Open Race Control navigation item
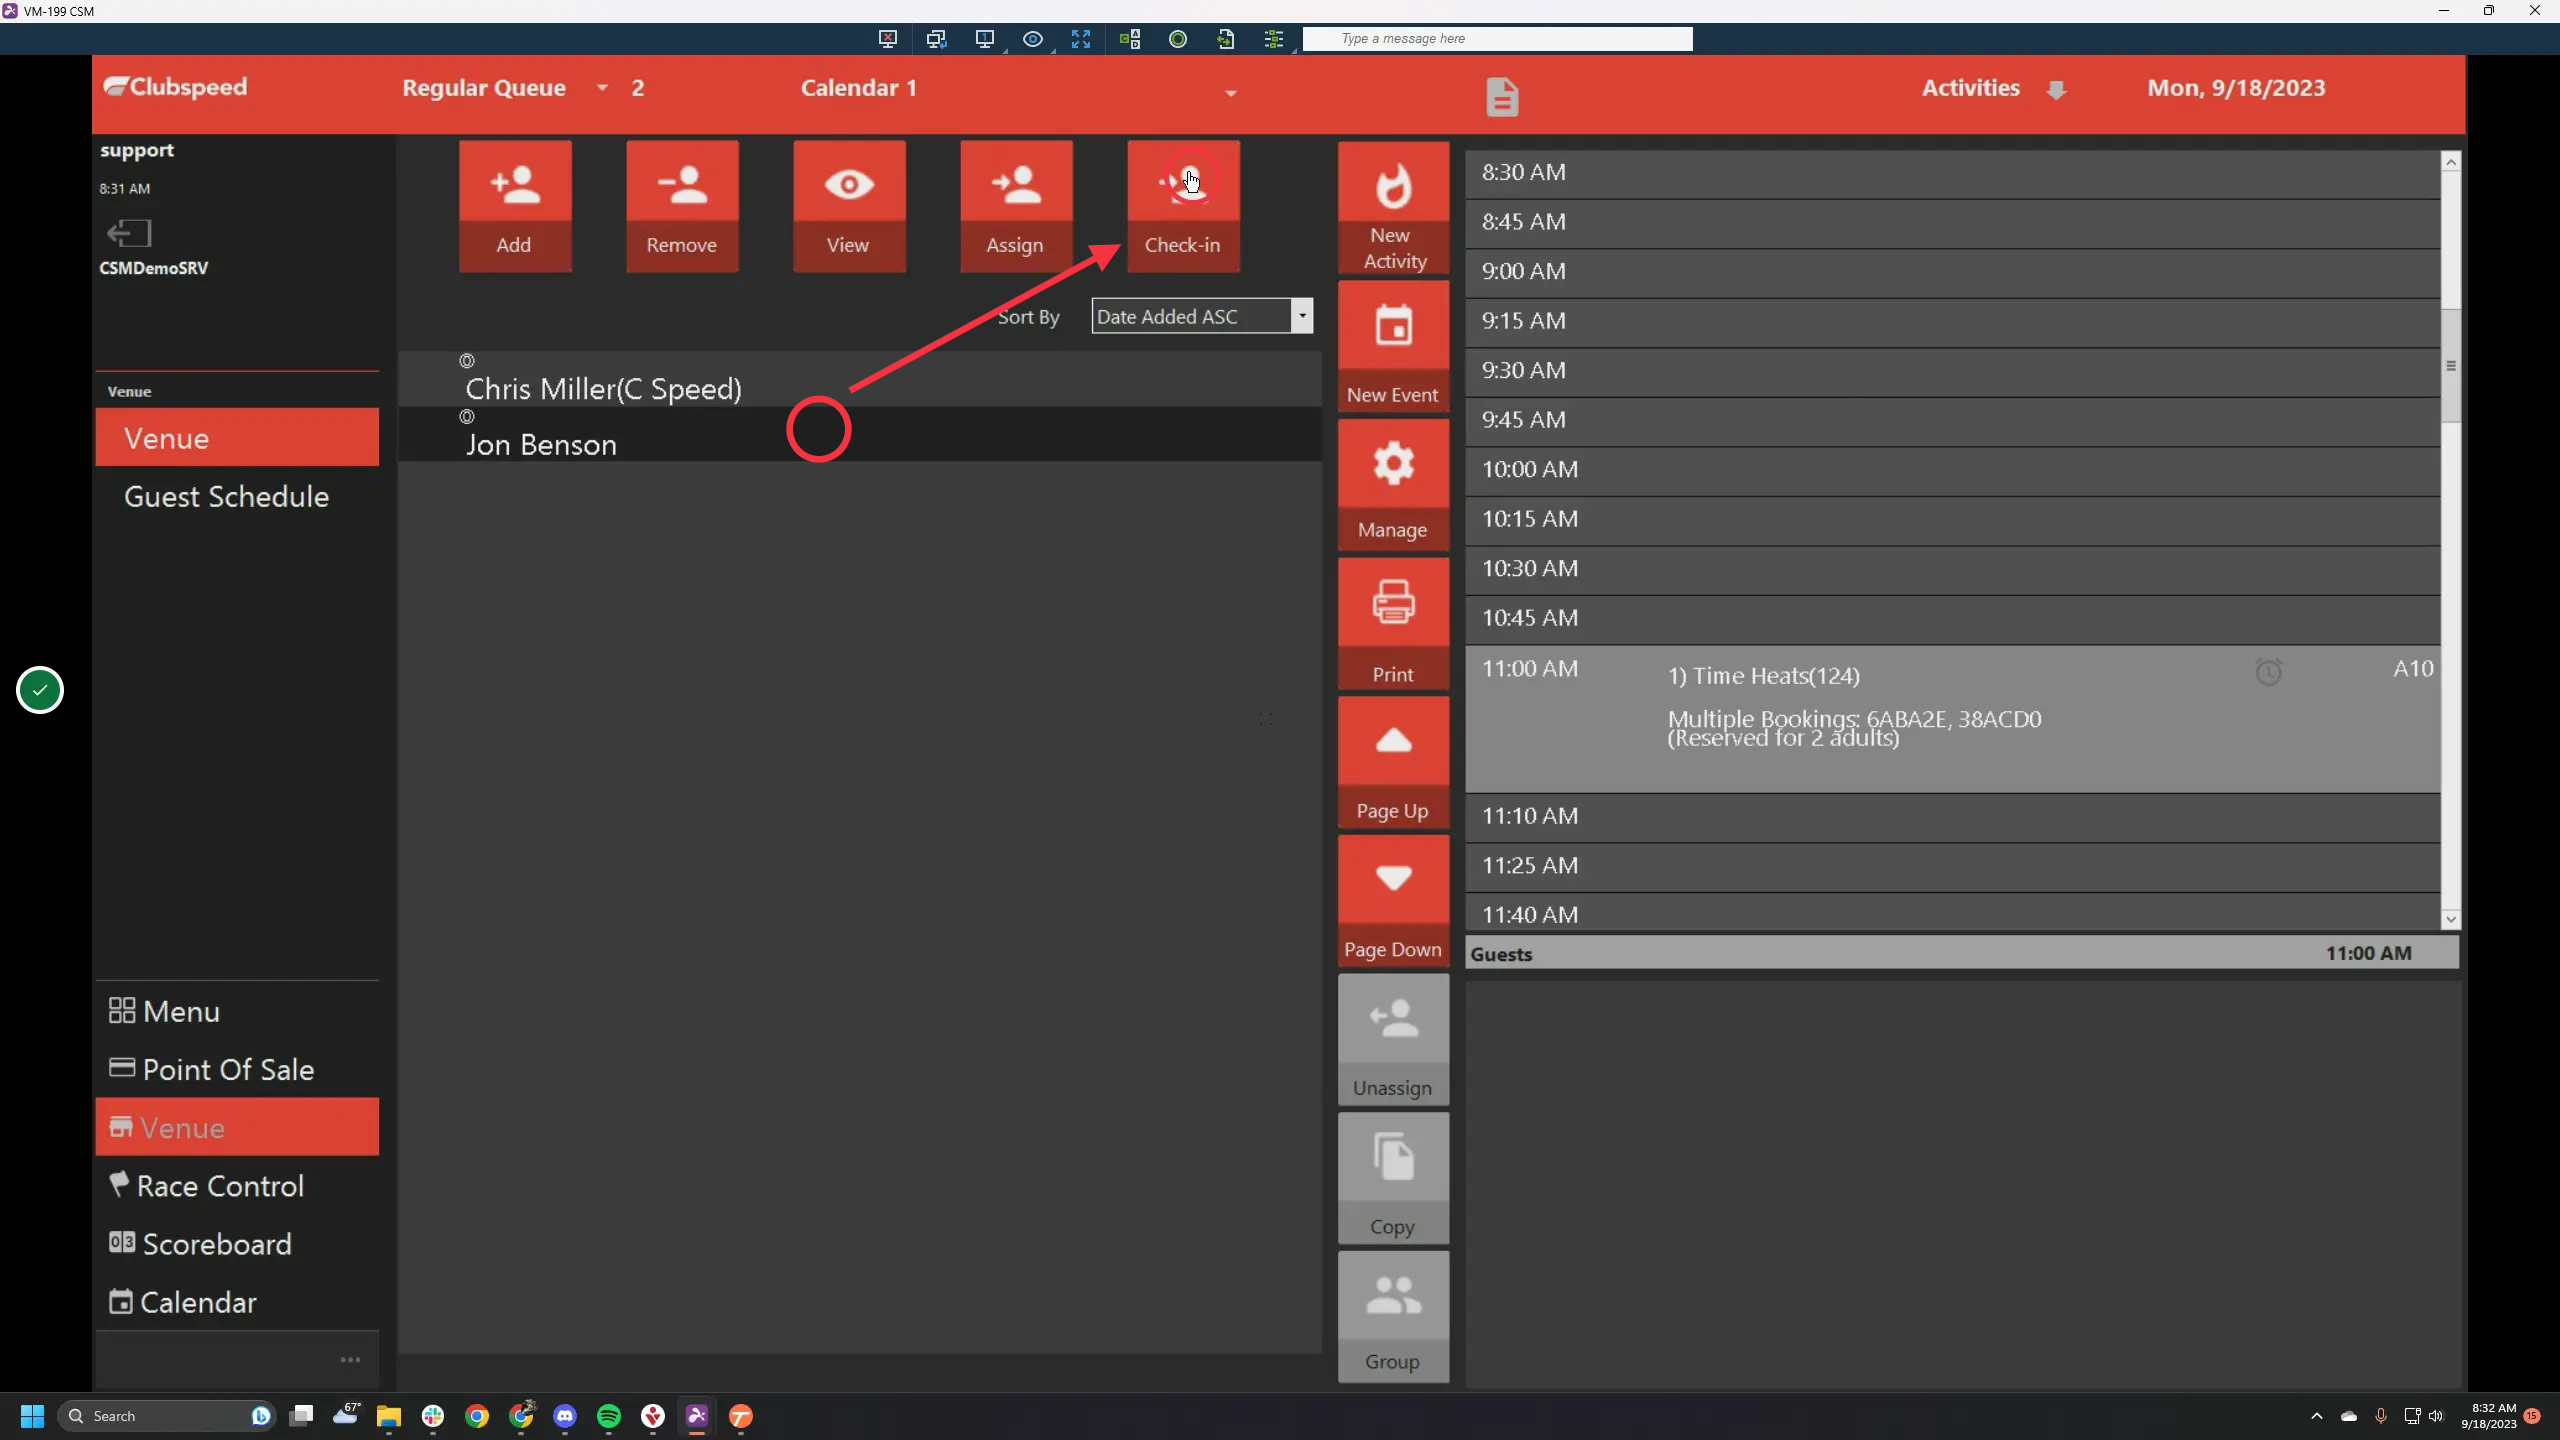The width and height of the screenshot is (2560, 1440). (x=237, y=1186)
